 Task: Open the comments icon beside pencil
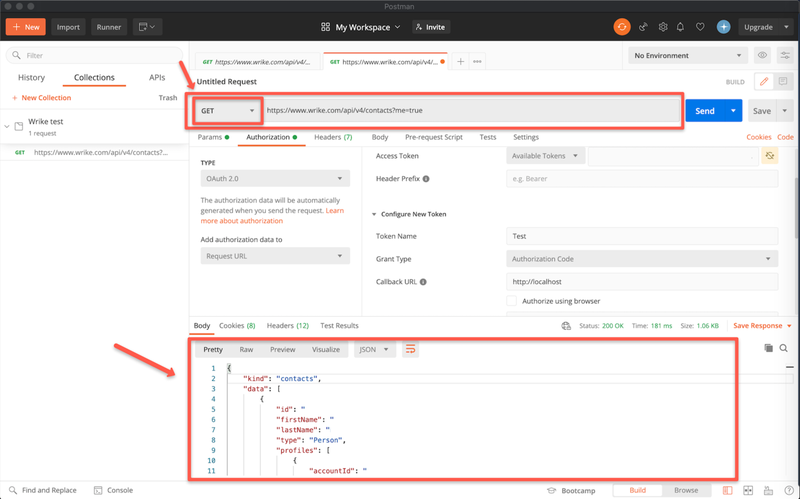pos(783,82)
